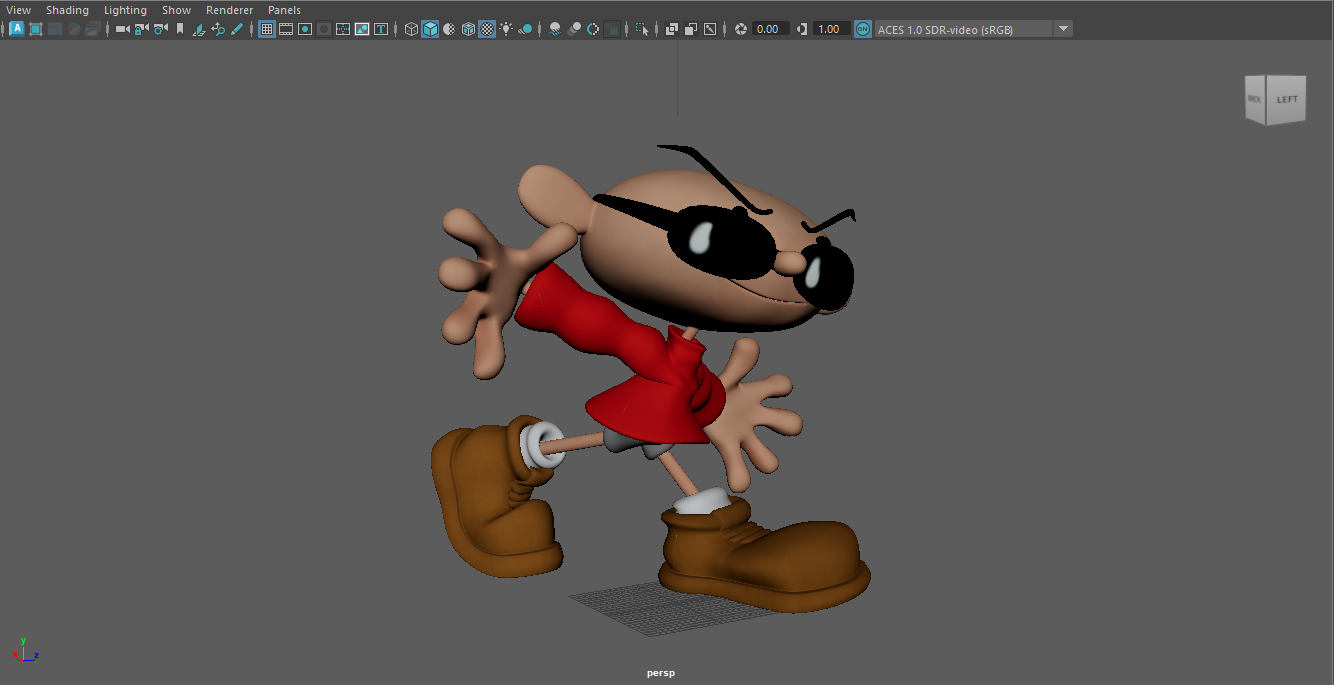Open the View menu
The width and height of the screenshot is (1334, 685).
(x=18, y=10)
